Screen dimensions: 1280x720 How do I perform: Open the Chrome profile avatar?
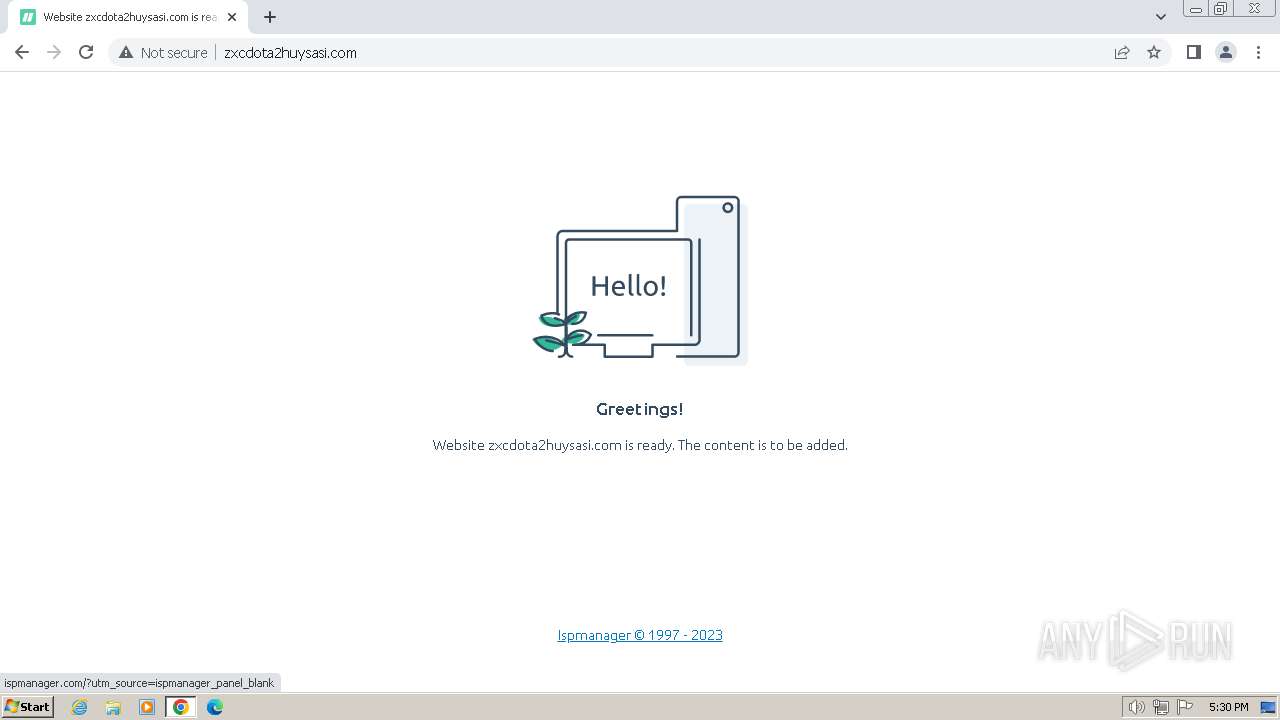pyautogui.click(x=1226, y=52)
